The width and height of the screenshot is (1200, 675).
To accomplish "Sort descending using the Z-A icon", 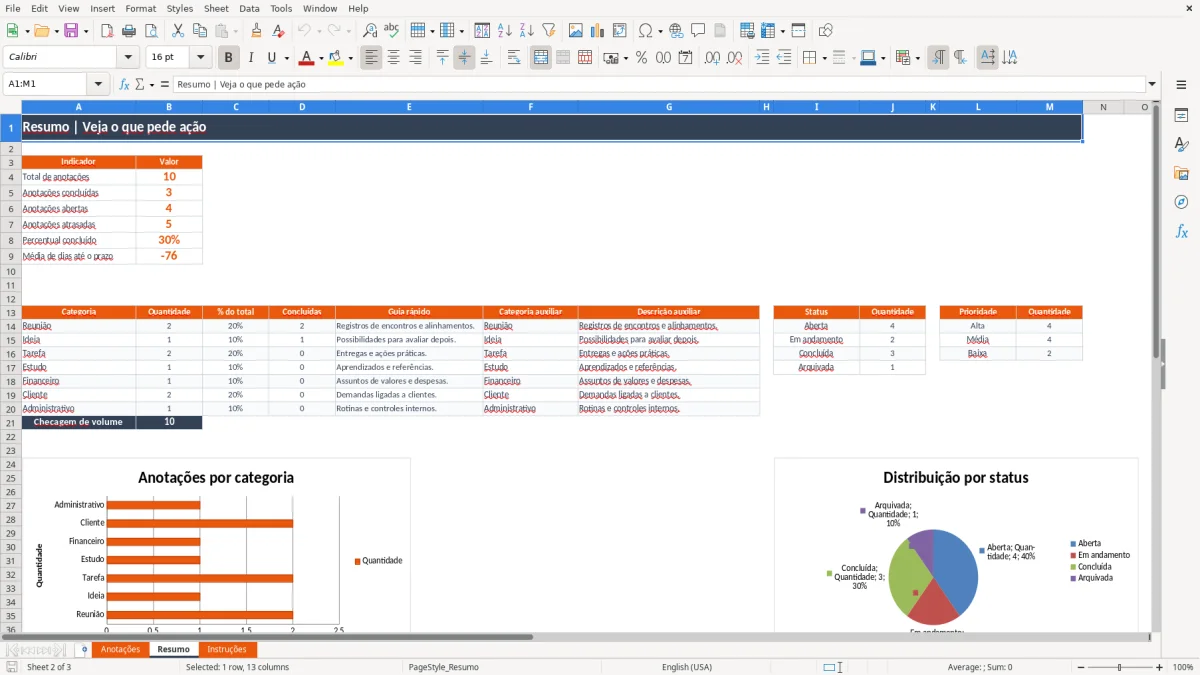I will (x=526, y=31).
